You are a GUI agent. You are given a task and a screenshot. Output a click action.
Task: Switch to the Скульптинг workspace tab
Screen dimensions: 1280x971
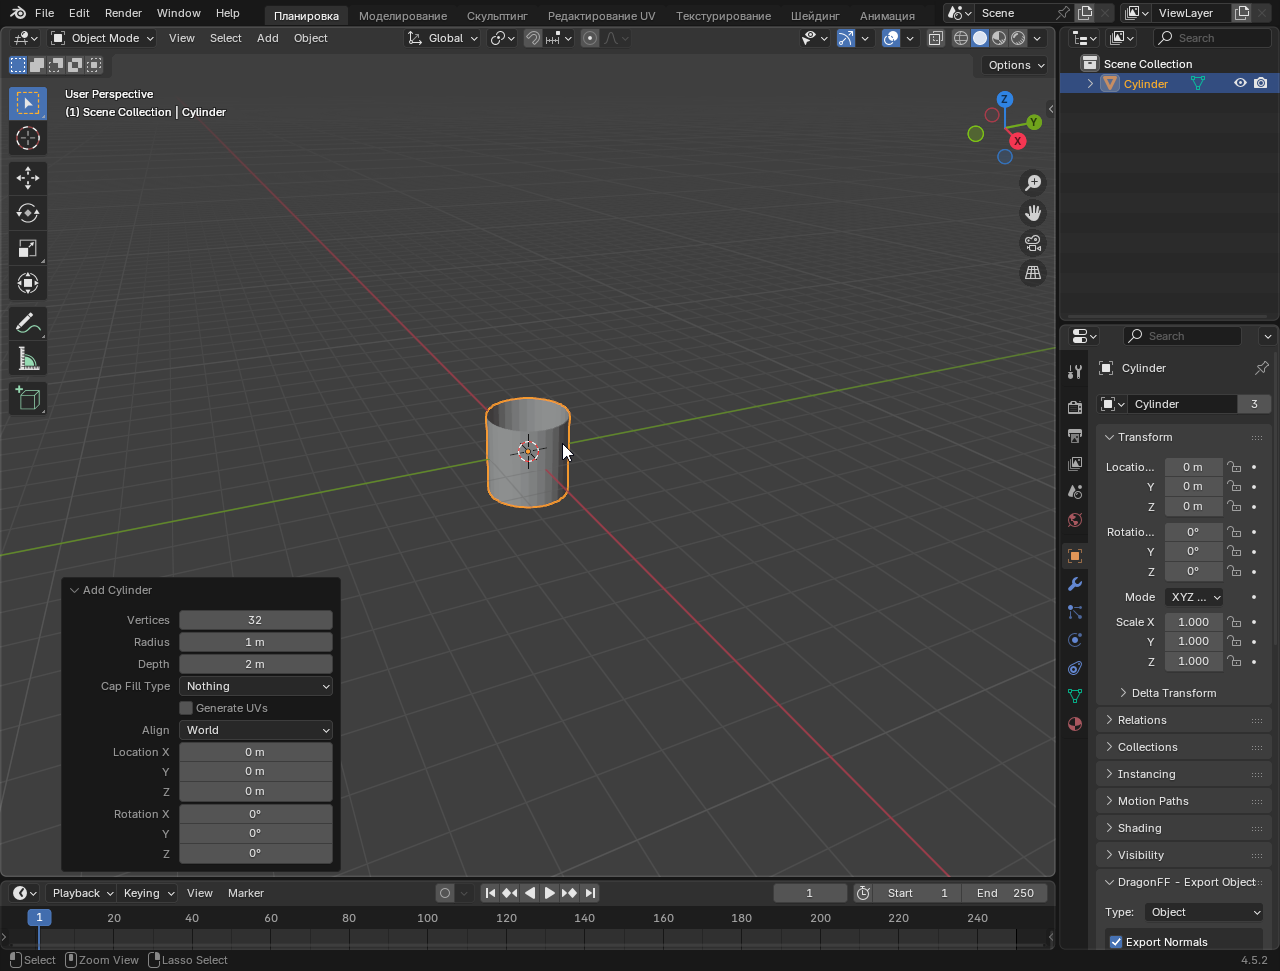coord(498,15)
